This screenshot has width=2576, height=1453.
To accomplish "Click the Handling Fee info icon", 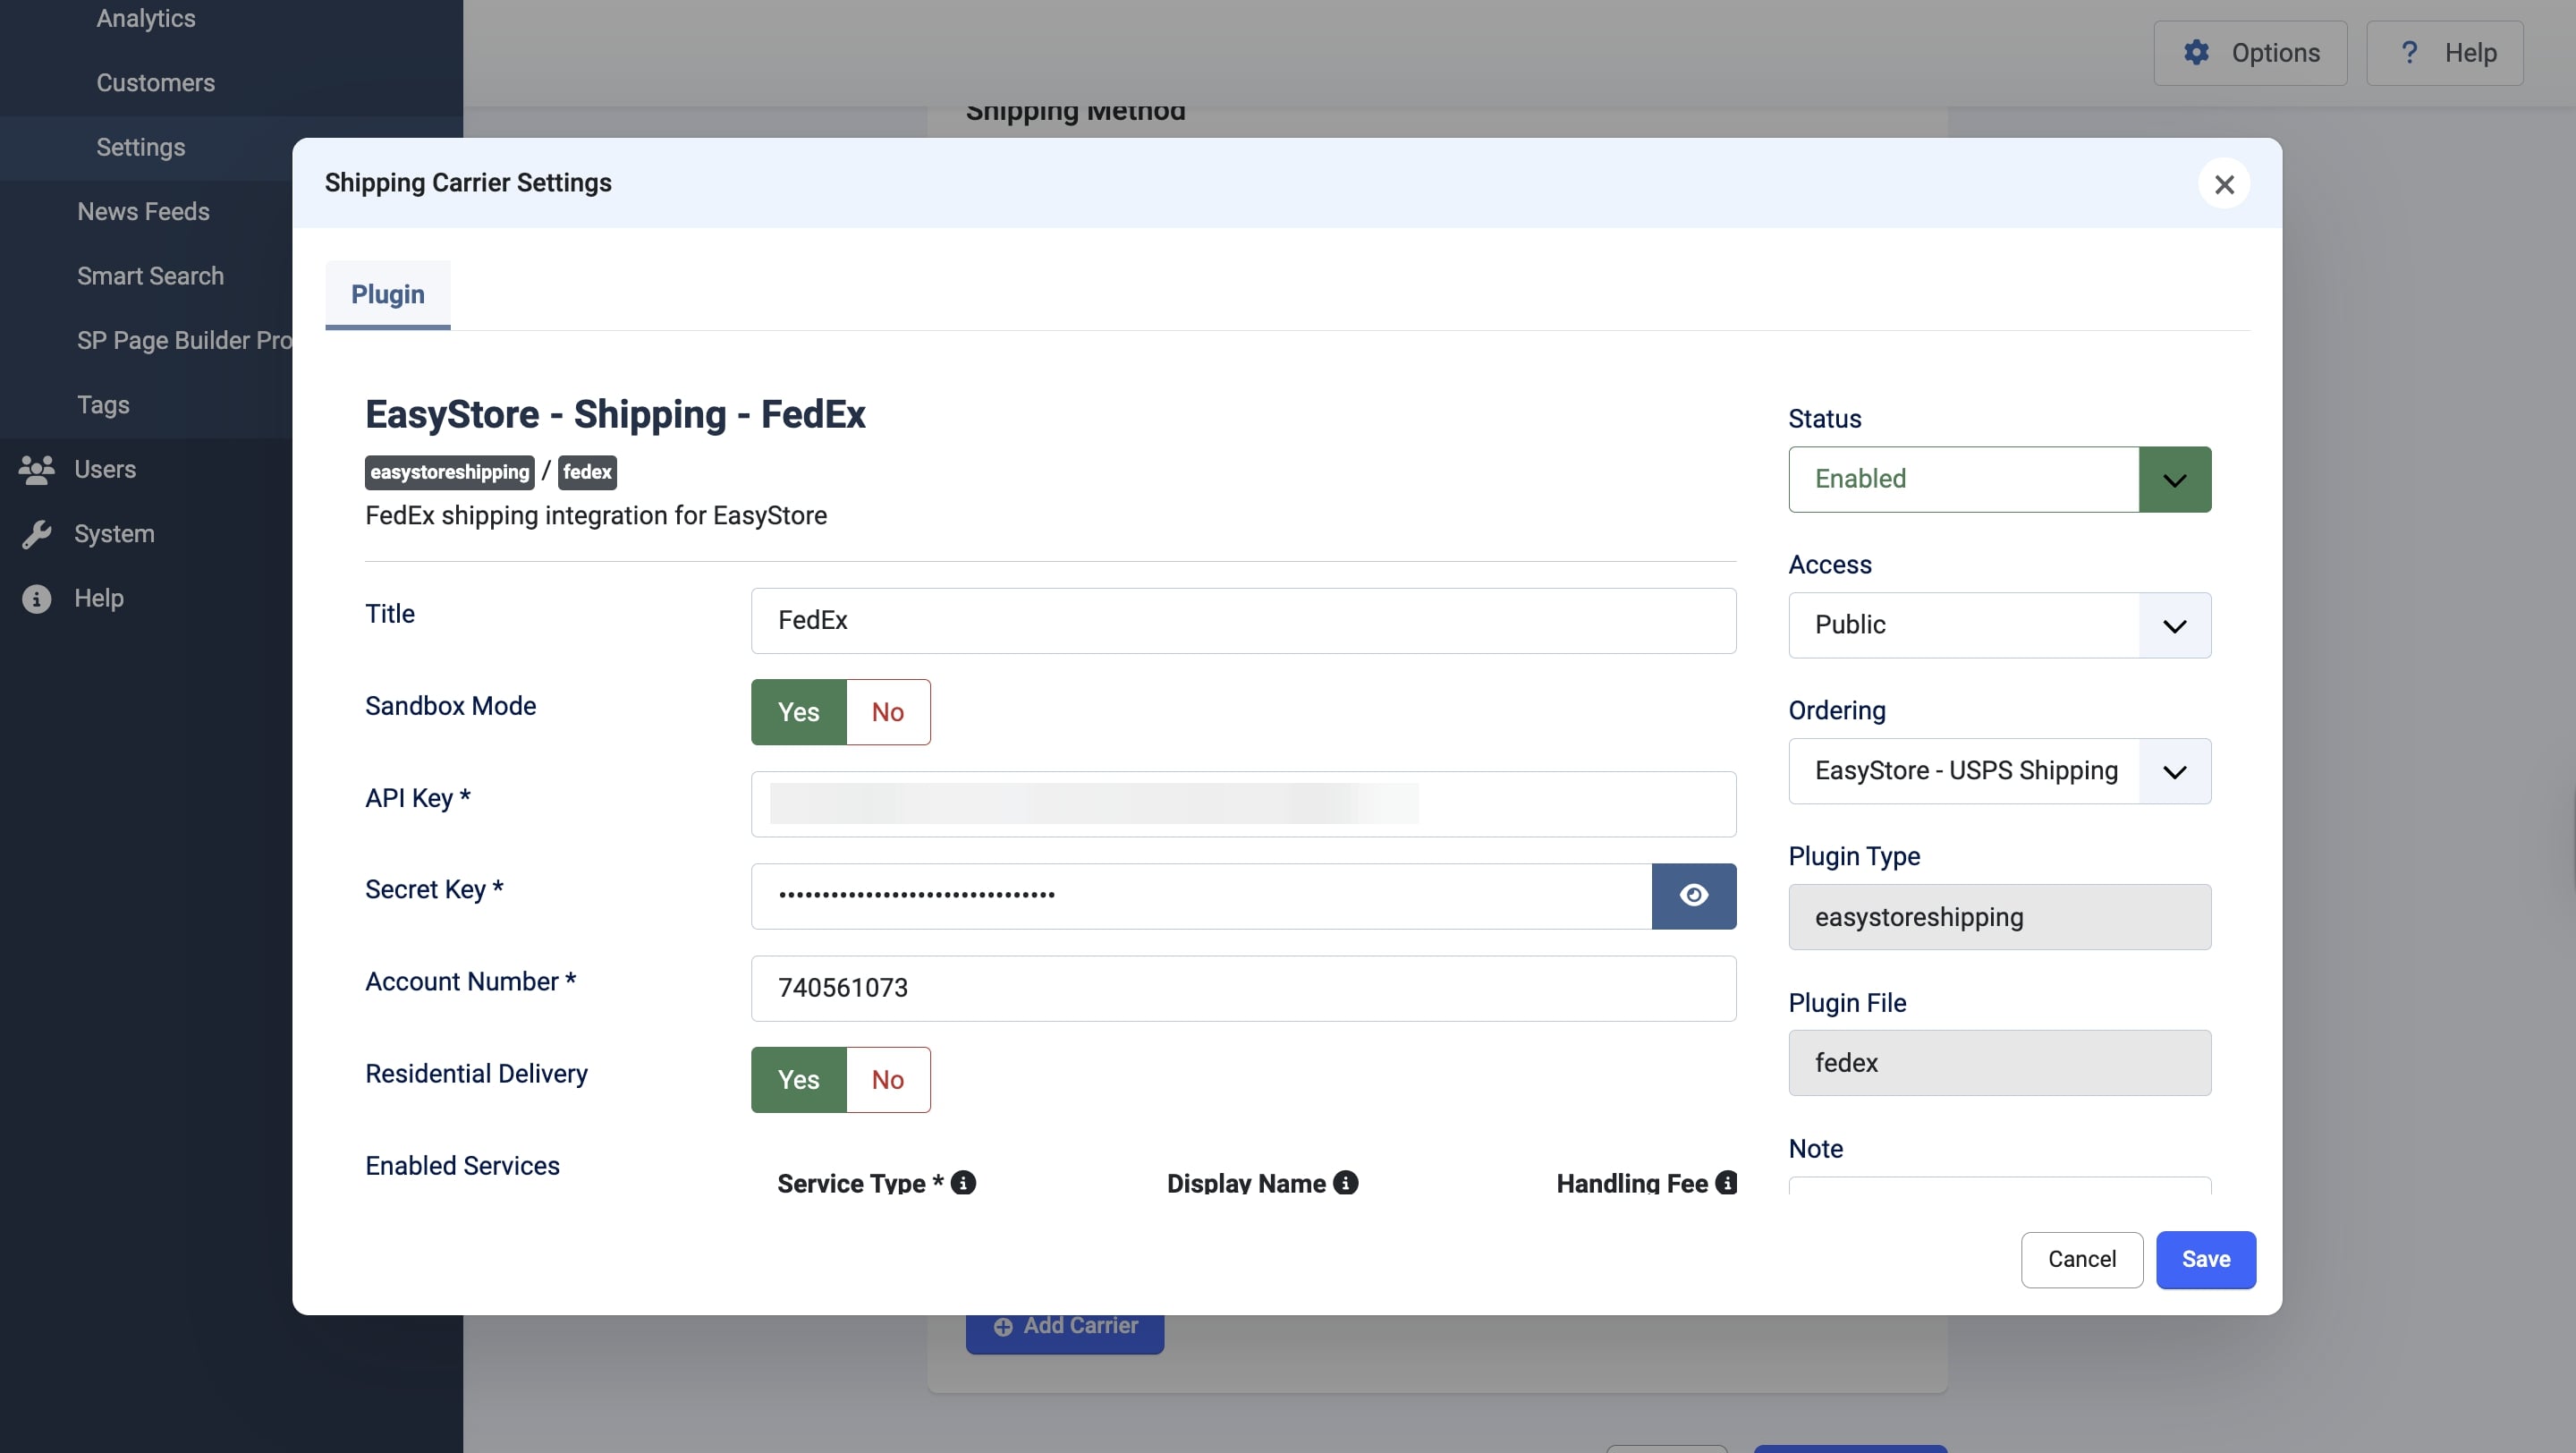I will [x=1725, y=1183].
